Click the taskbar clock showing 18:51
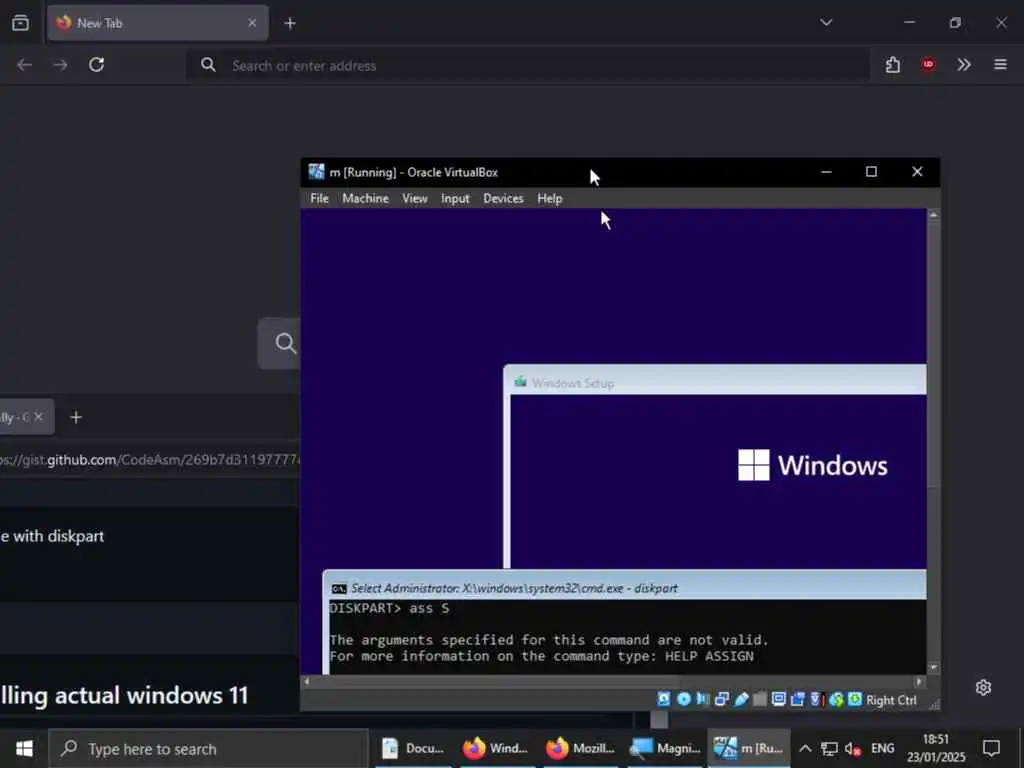The height and width of the screenshot is (768, 1024). coord(936,748)
